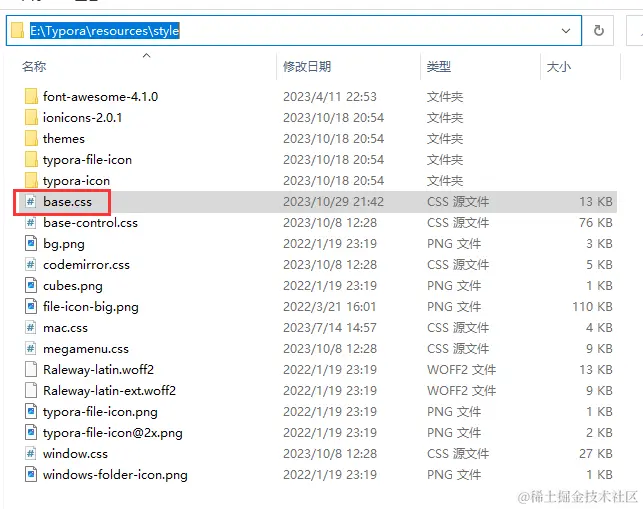The height and width of the screenshot is (509, 643).
Task: Select the Raleway-latin-ext.woff2 file name
Action: (109, 390)
